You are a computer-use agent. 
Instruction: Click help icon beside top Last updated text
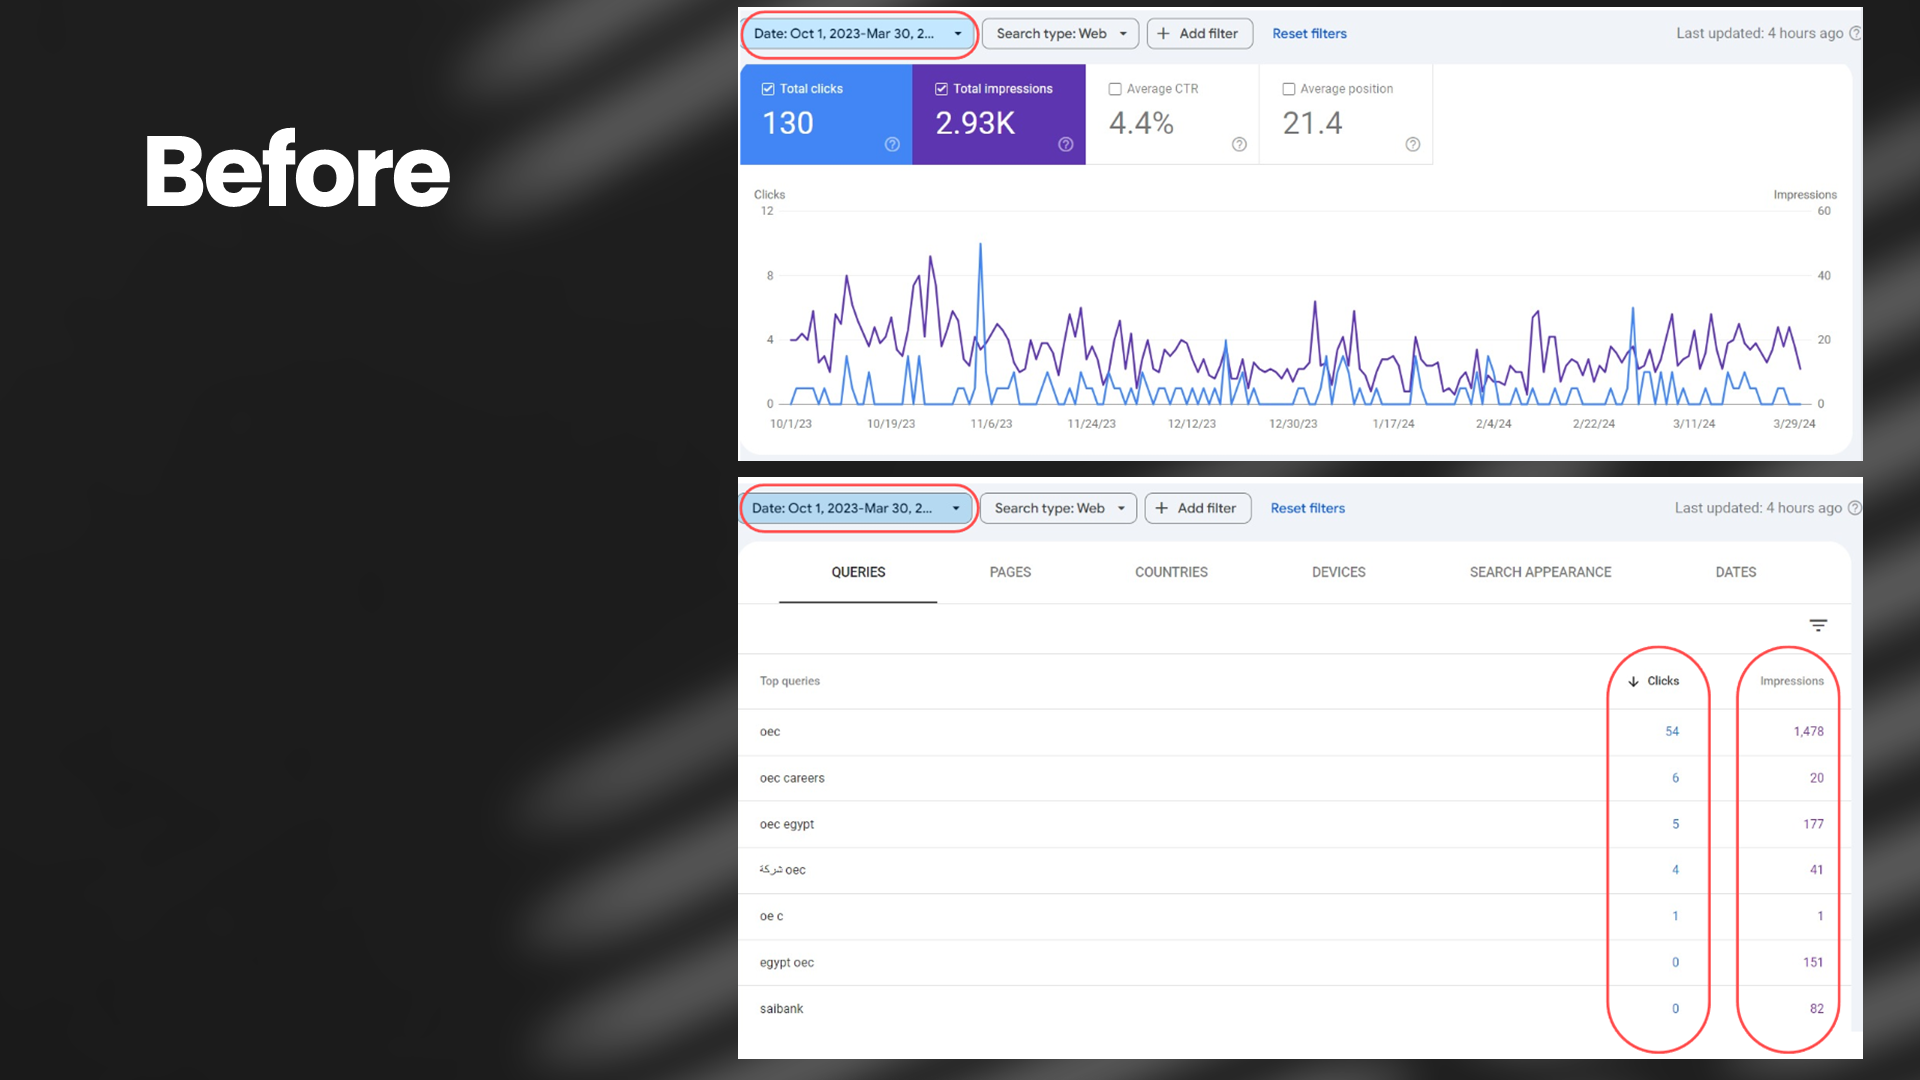pos(1855,33)
